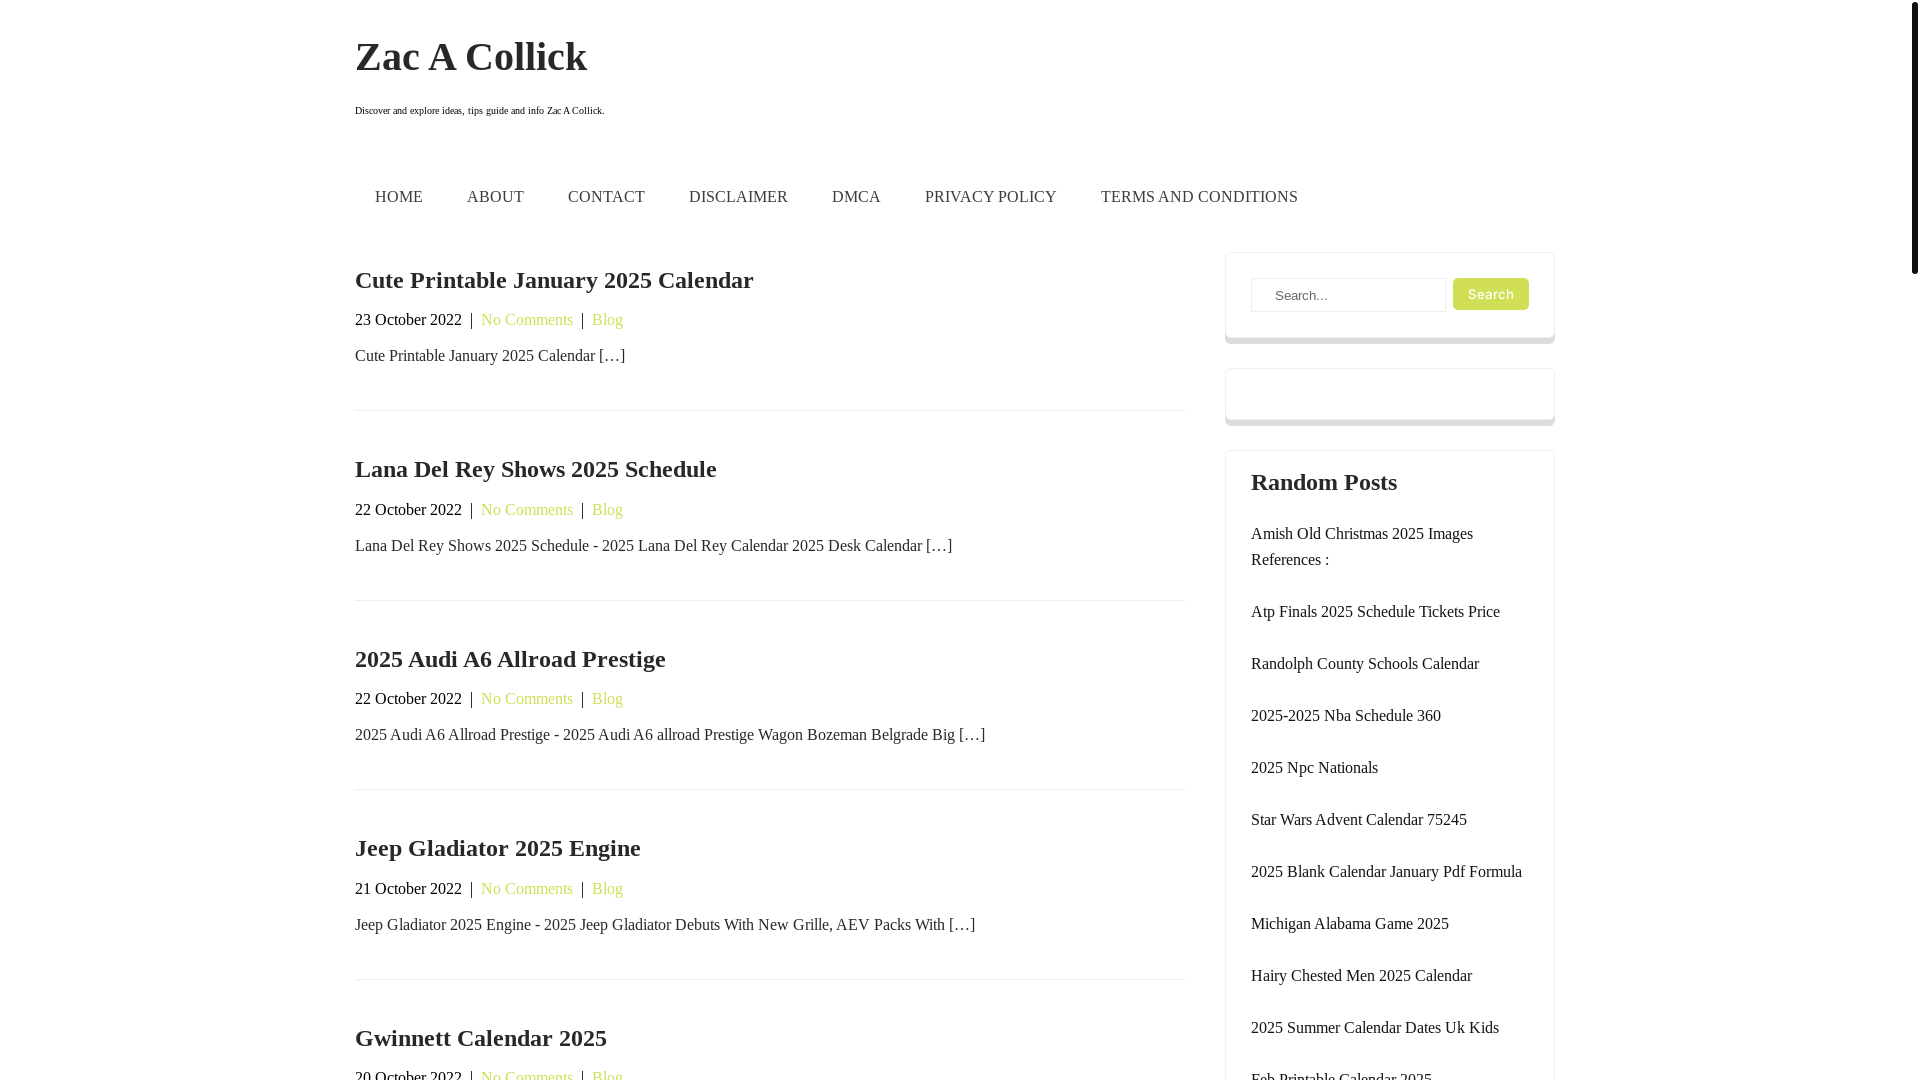Screen dimensions: 1920x1080
Task: Open 2025 Blank Calendar January Pdf Formula
Action: pyautogui.click(x=1386, y=872)
